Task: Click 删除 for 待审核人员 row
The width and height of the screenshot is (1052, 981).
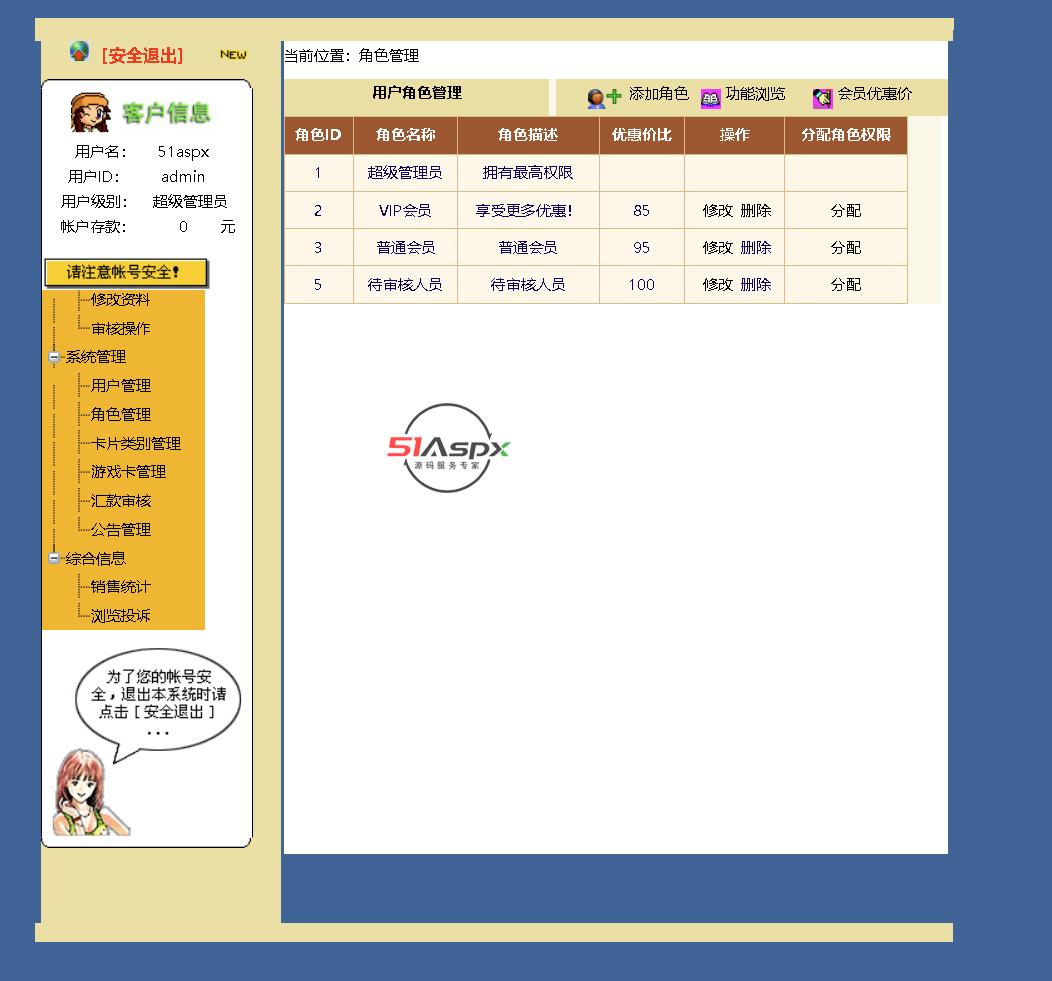Action: [755, 285]
